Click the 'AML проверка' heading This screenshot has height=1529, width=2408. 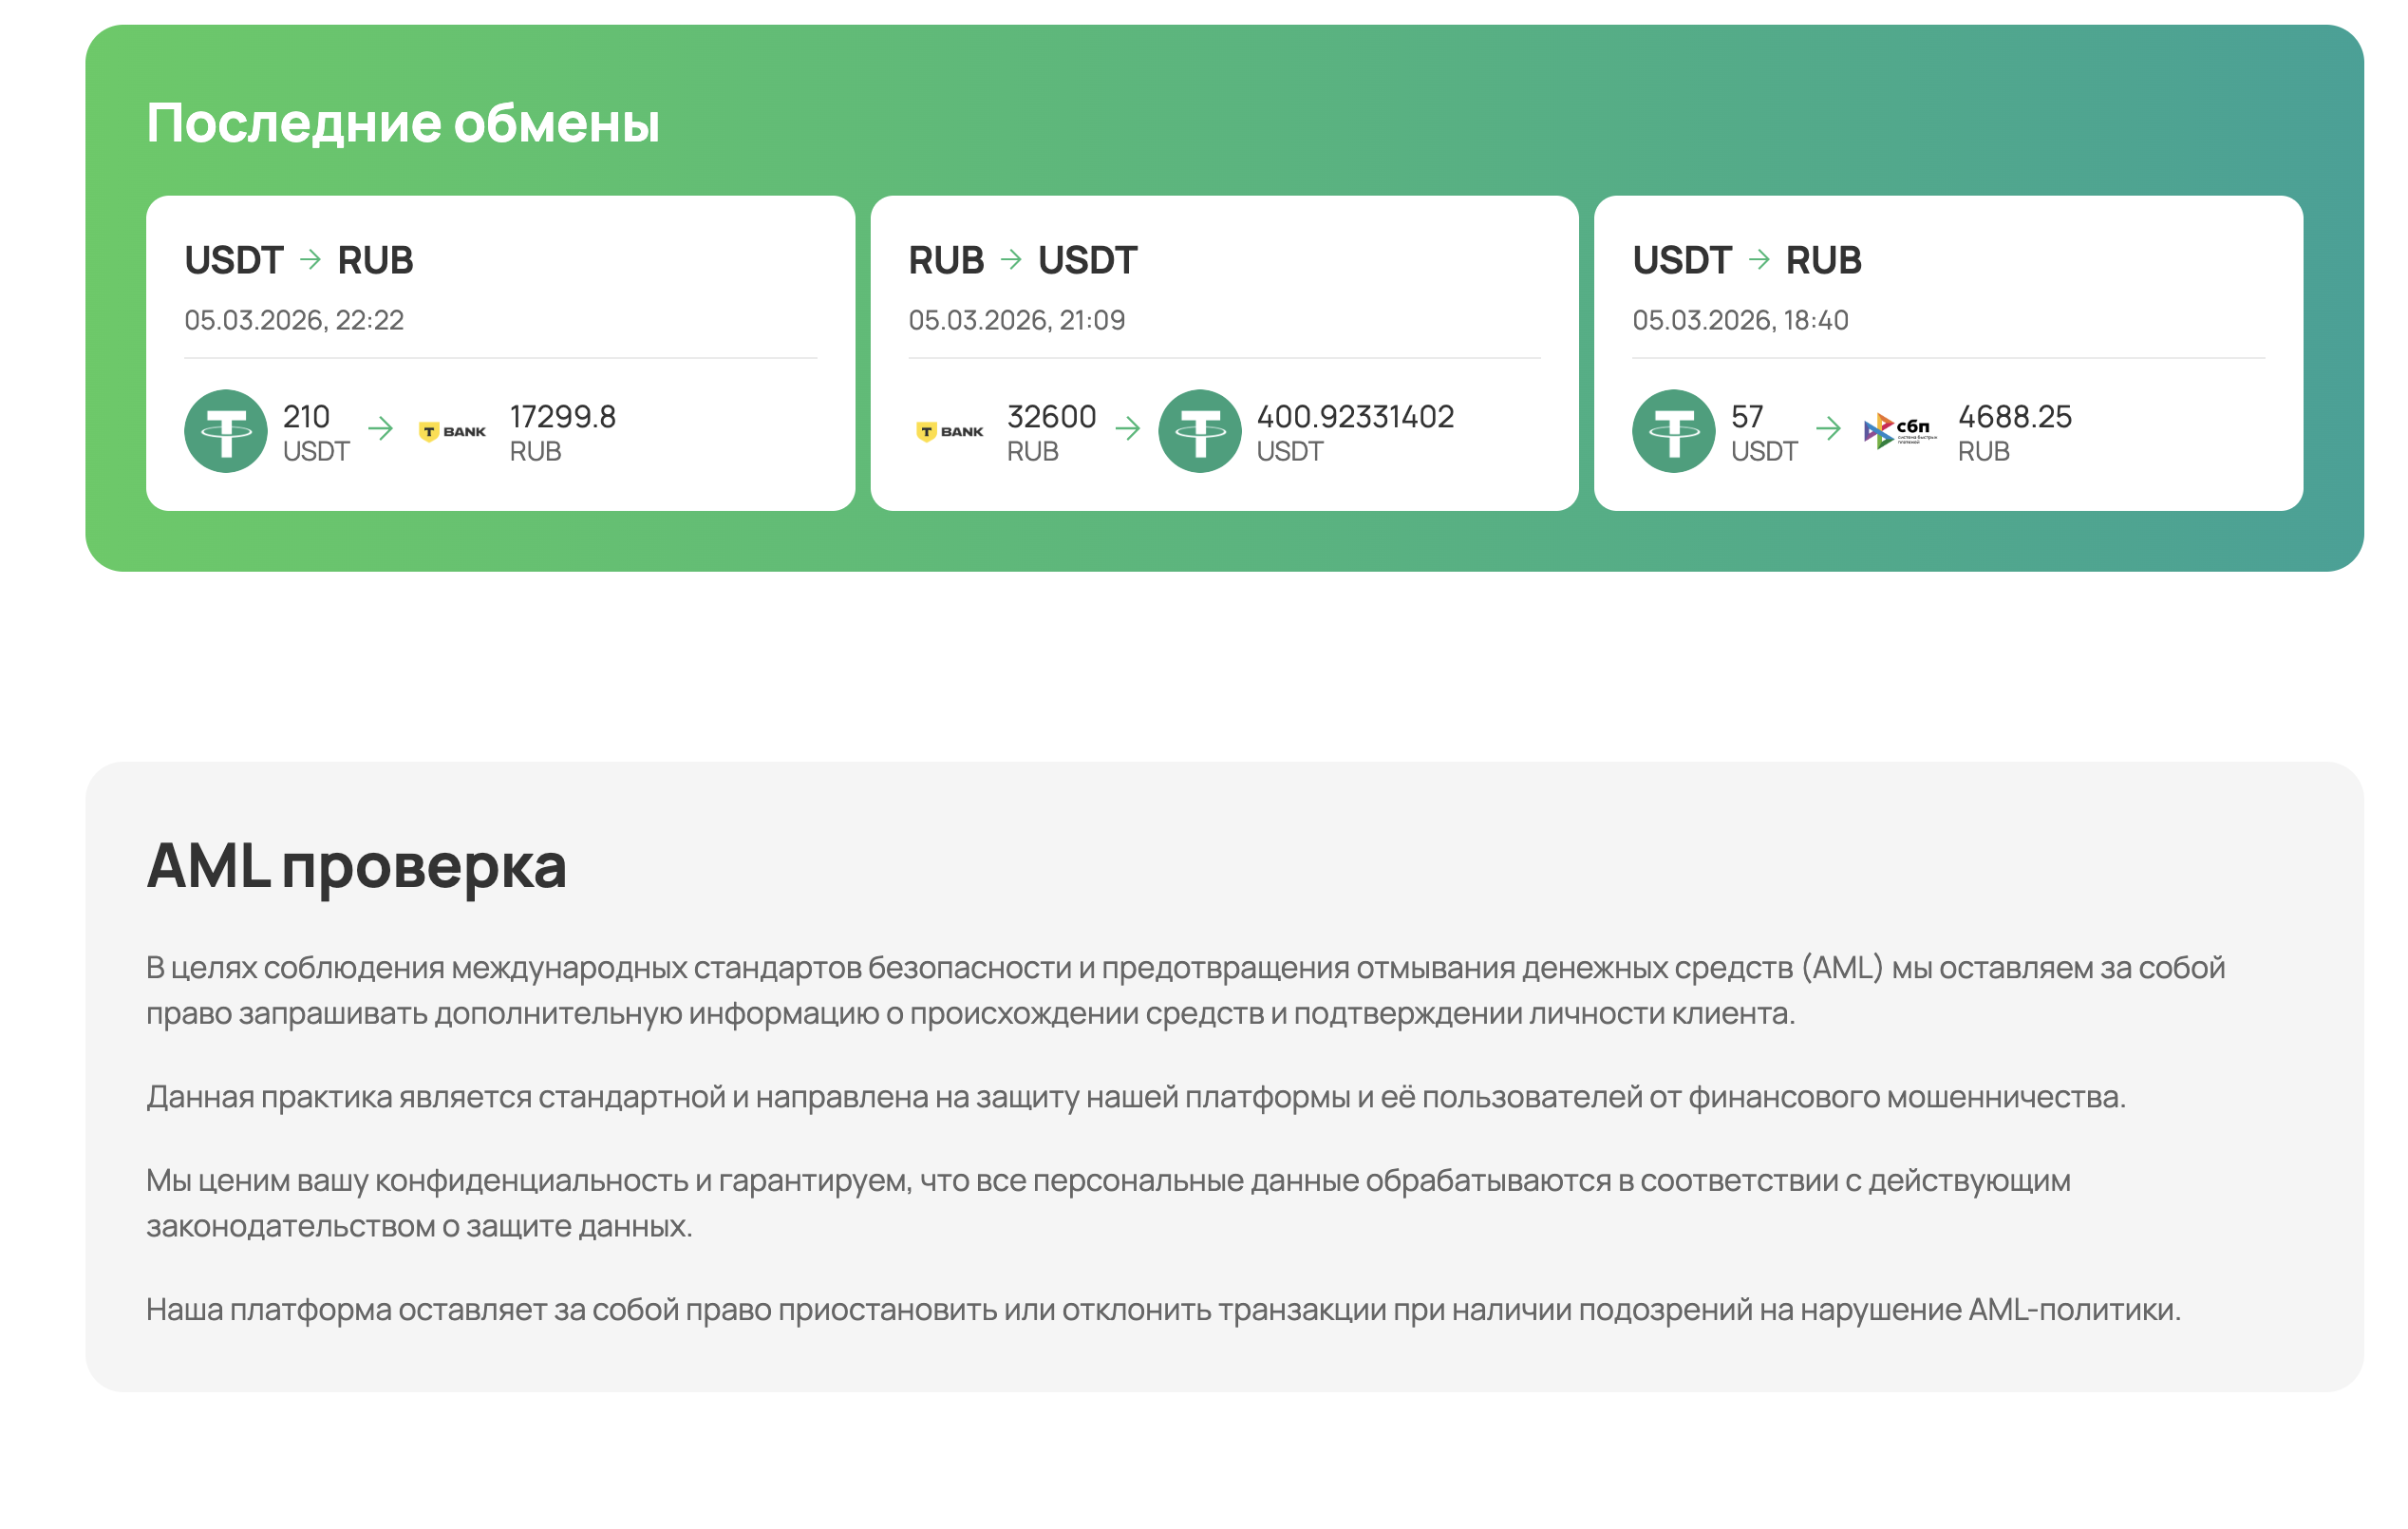click(356, 865)
